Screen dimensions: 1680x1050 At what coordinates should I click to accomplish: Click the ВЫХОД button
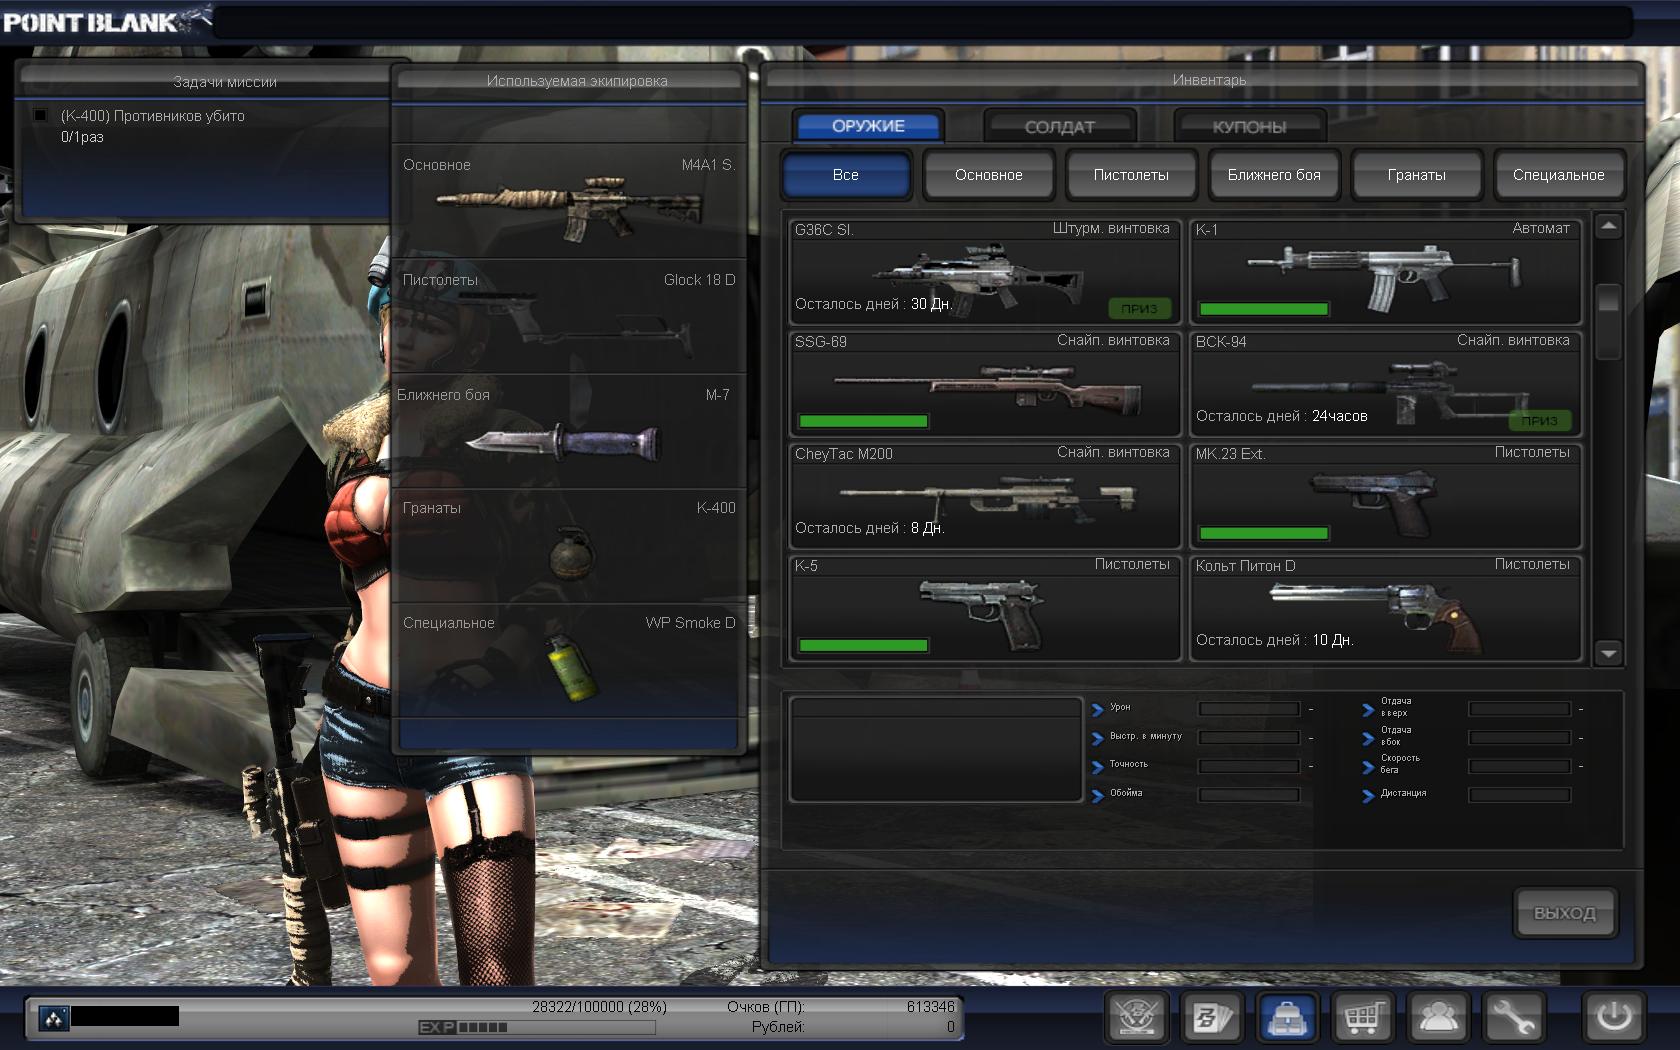tap(1565, 913)
